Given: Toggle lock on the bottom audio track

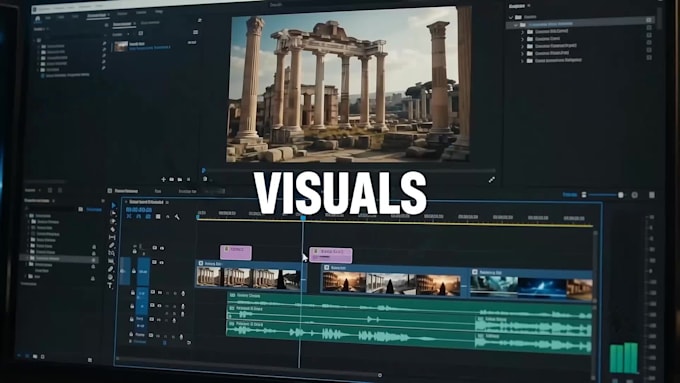Looking at the screenshot, I should pyautogui.click(x=131, y=334).
